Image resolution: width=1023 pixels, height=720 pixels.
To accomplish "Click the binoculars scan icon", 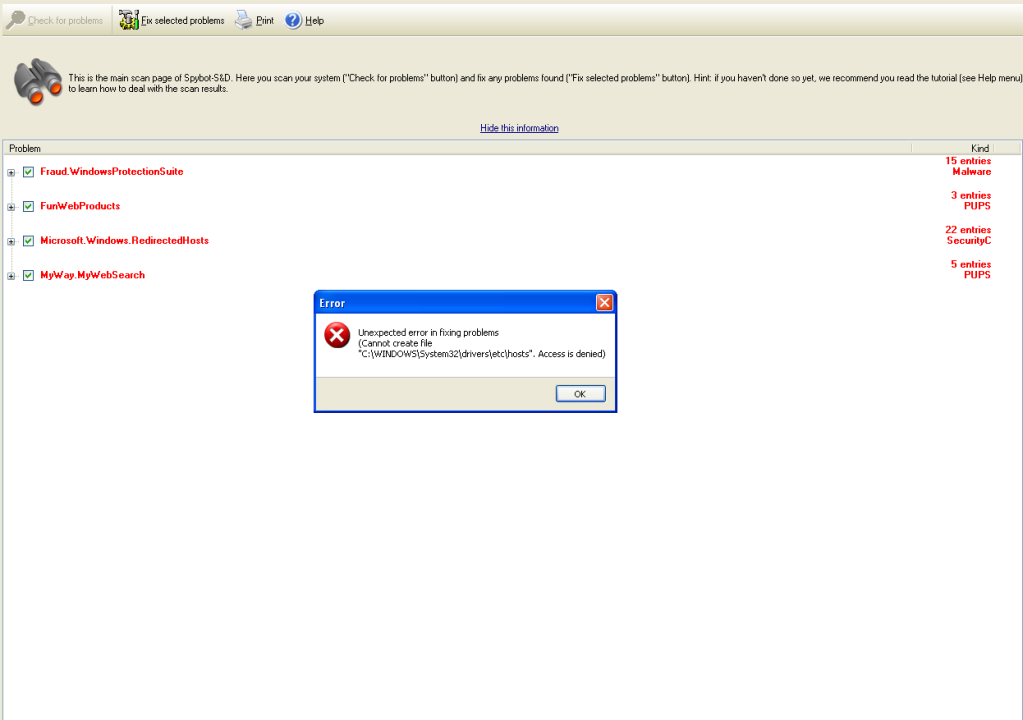I will [38, 82].
